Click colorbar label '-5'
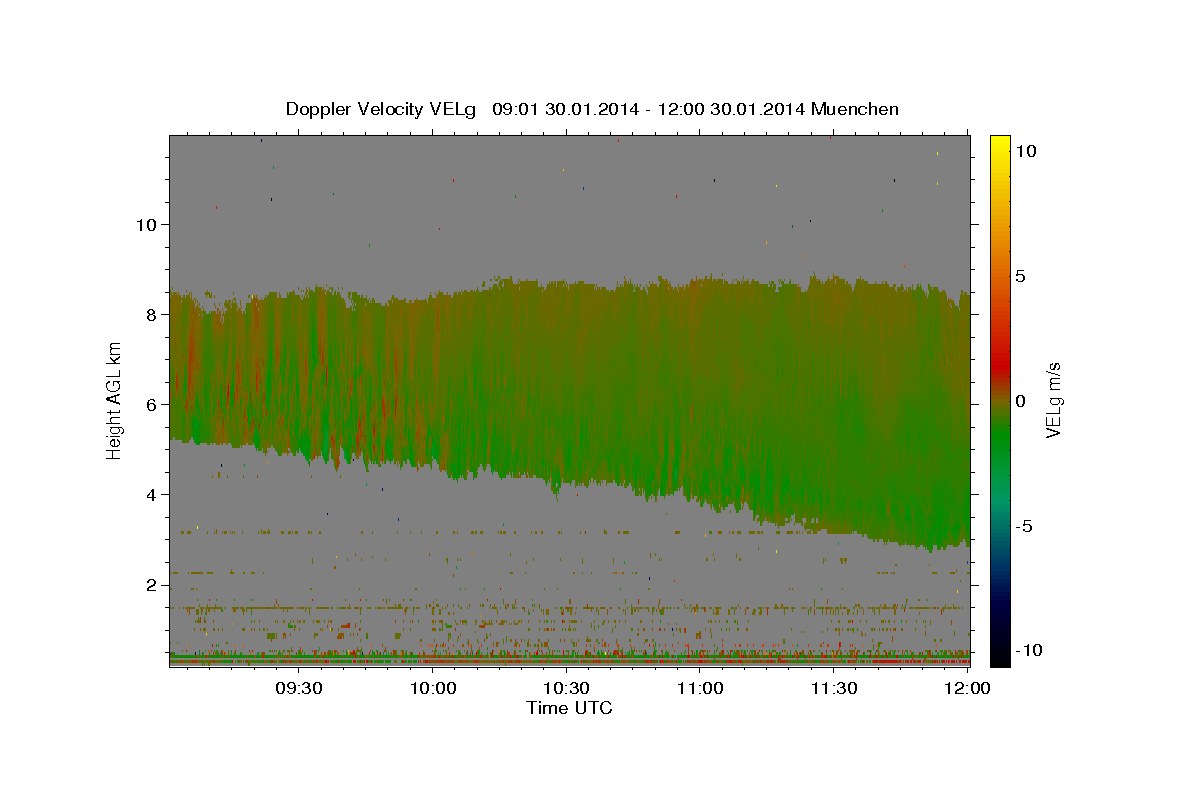This screenshot has width=1200, height=800. [1025, 526]
